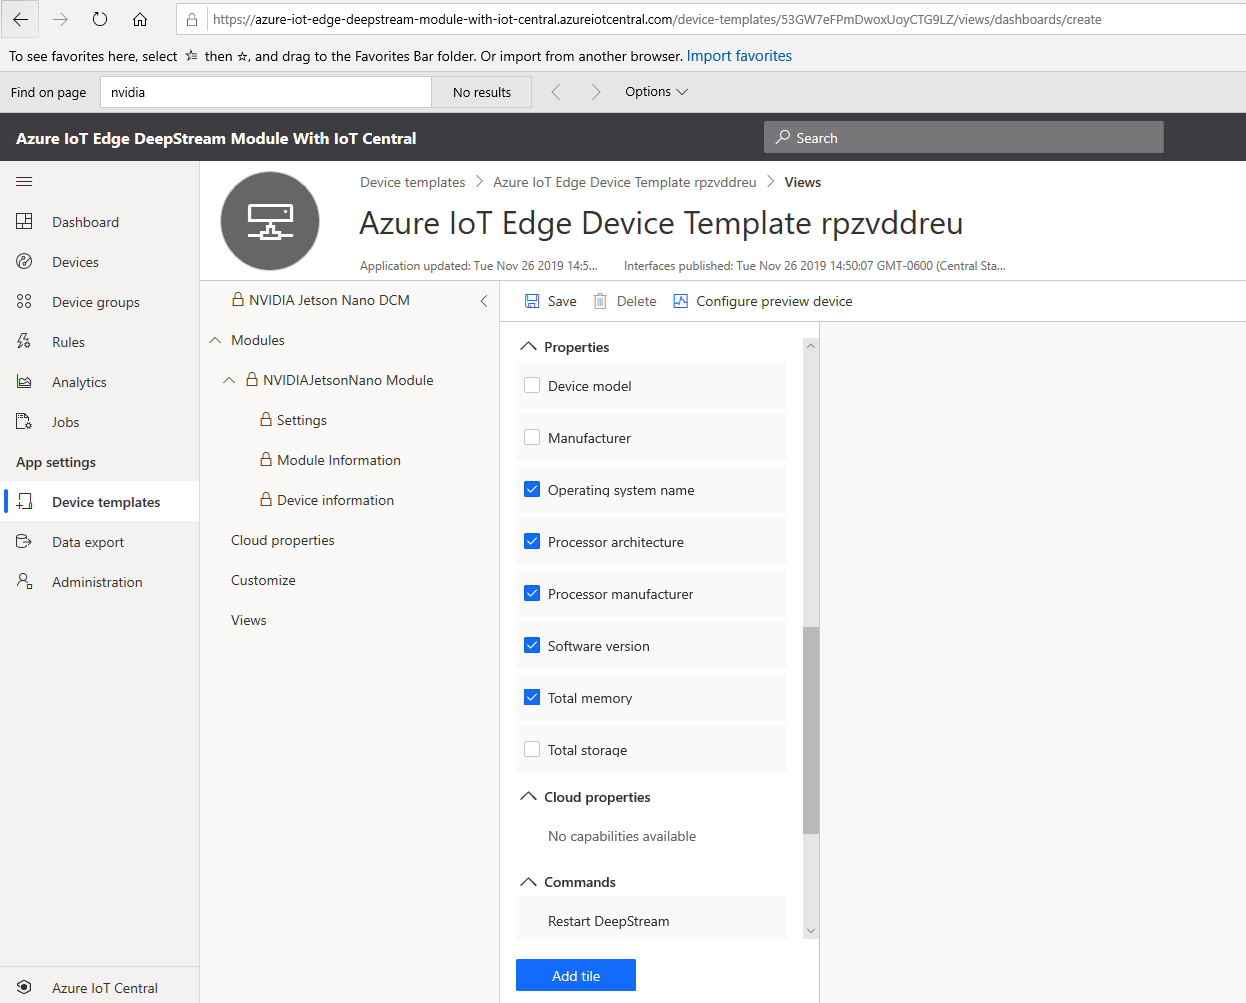1246x1003 pixels.
Task: Click the Azure IoT Central footer link
Action: click(x=105, y=988)
